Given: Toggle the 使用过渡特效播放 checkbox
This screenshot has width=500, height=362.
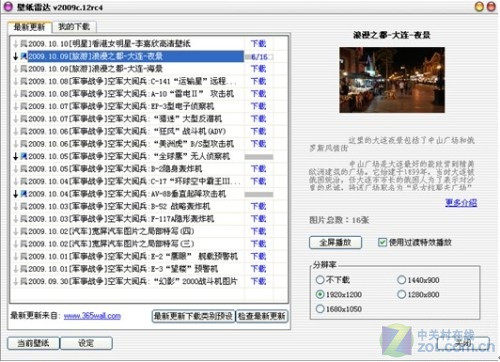Looking at the screenshot, I should pos(382,242).
